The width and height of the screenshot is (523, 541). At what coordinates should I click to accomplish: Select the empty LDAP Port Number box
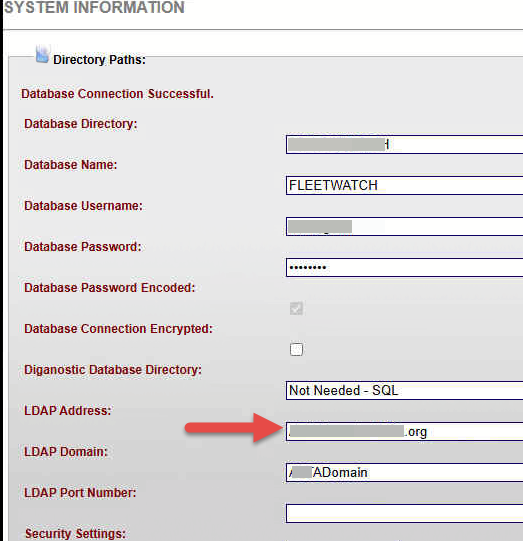(404, 513)
